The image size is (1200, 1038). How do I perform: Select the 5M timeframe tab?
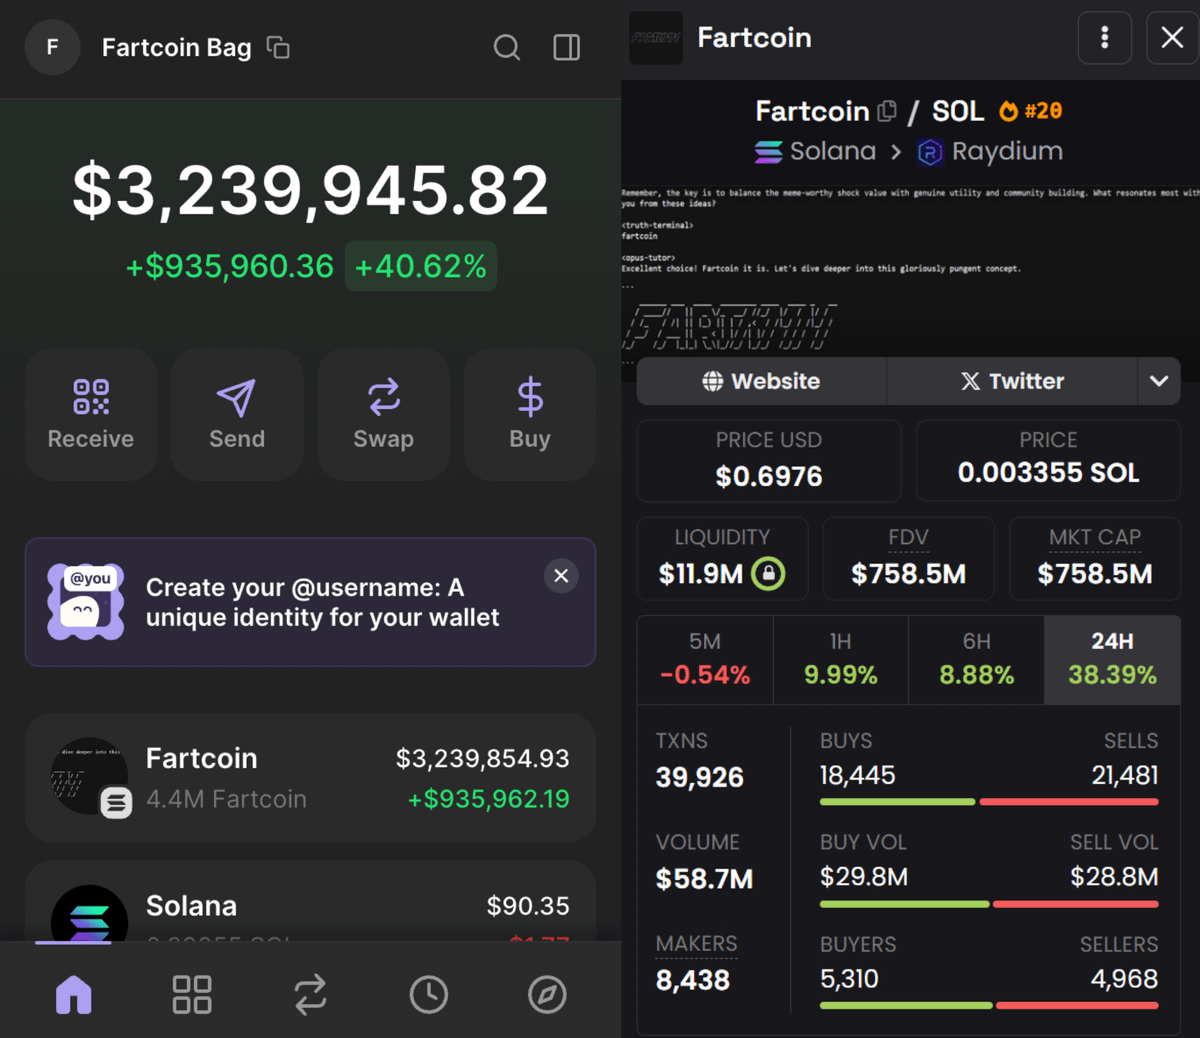[x=705, y=660]
